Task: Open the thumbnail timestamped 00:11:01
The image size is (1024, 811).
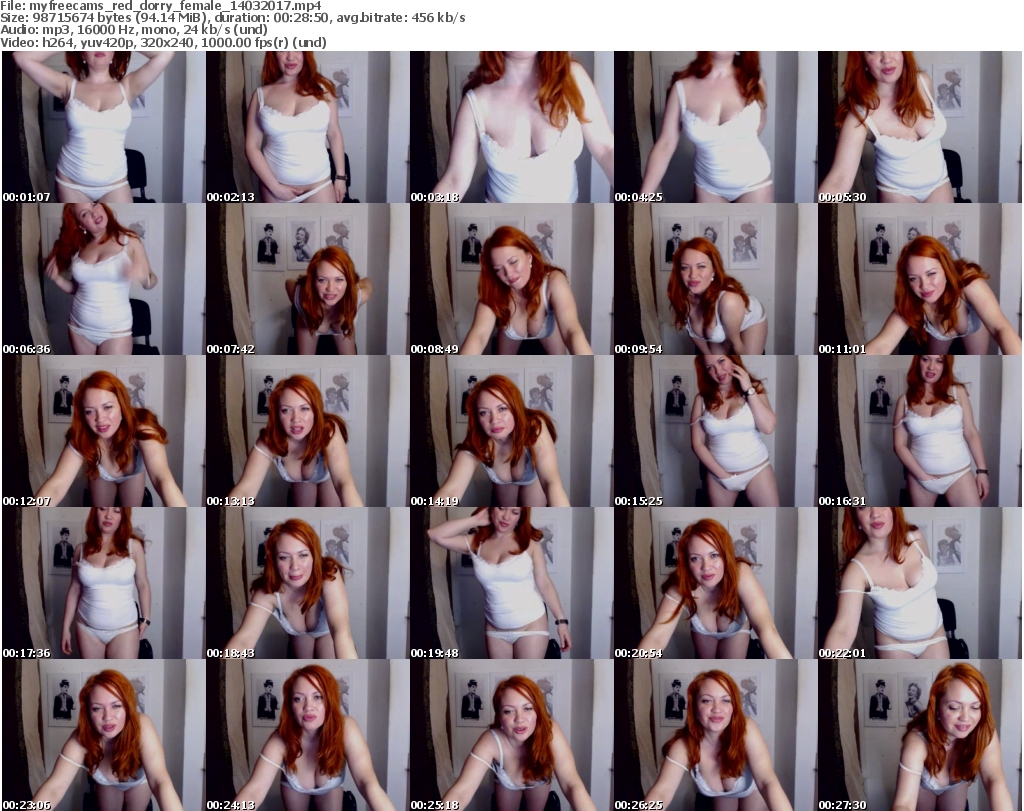Action: click(x=920, y=279)
